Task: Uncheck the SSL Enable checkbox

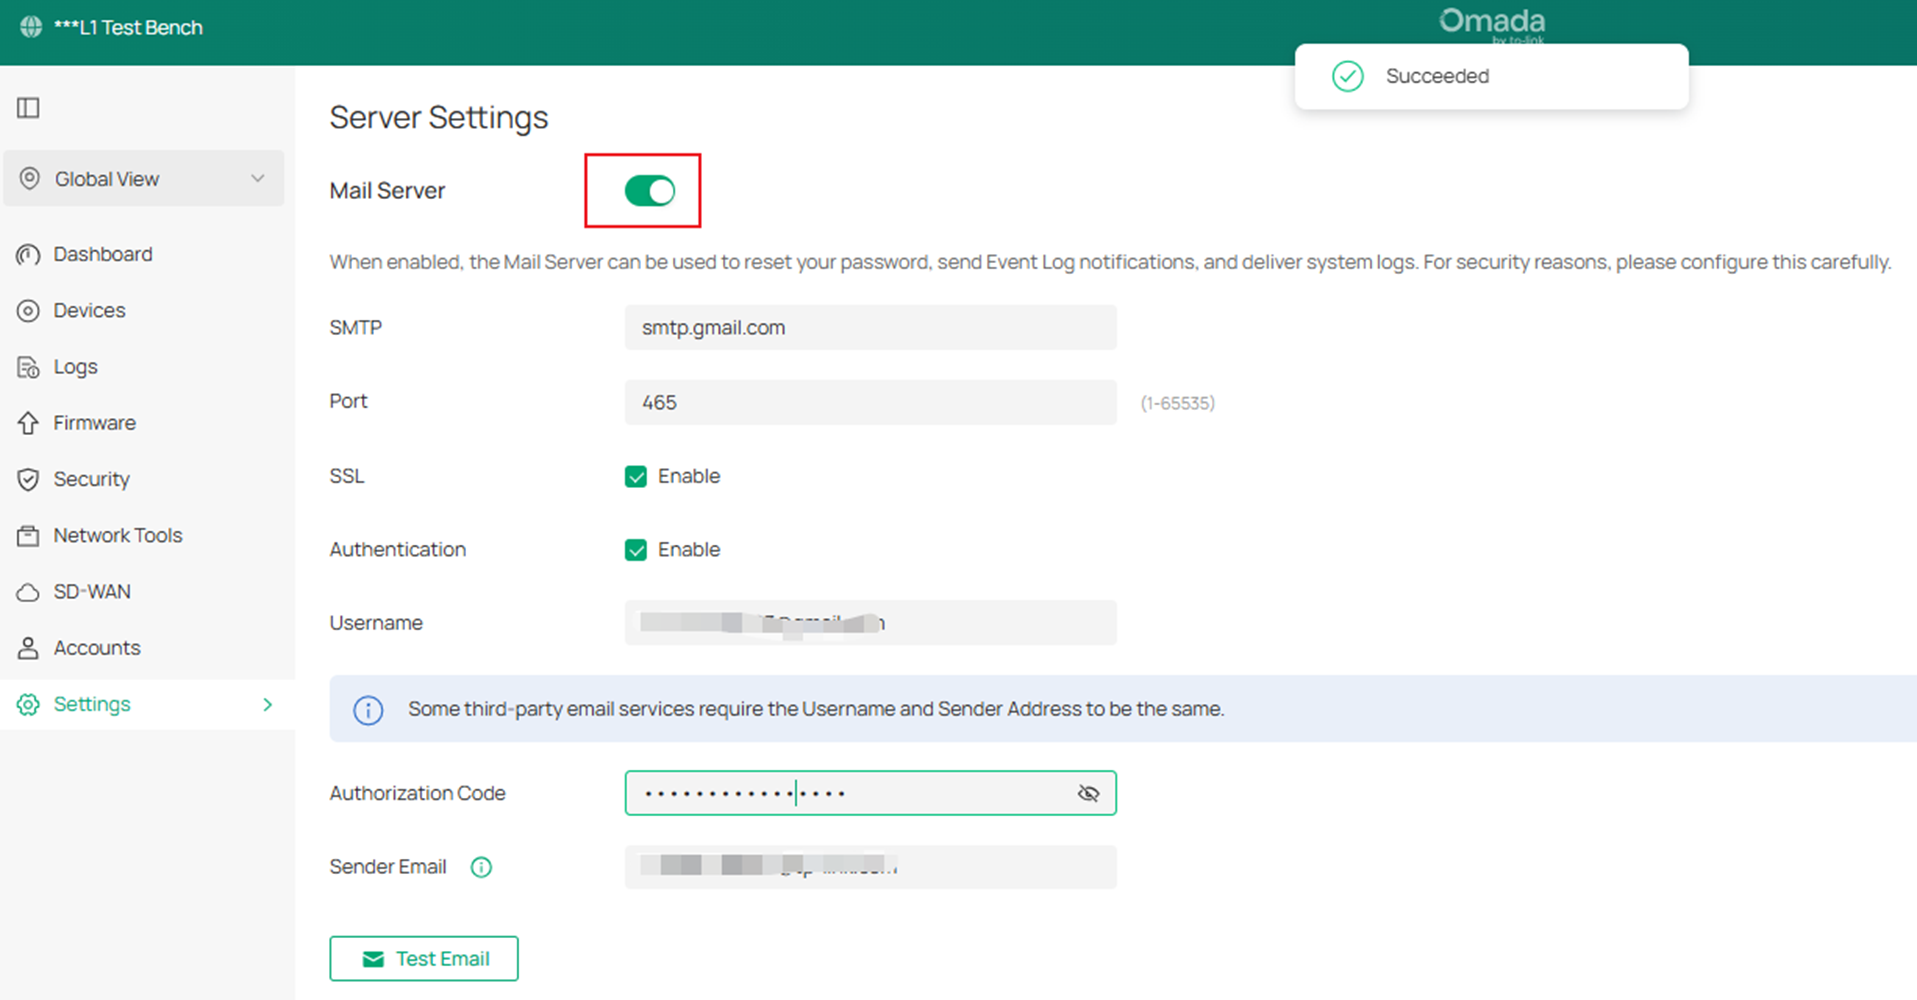Action: [x=636, y=476]
